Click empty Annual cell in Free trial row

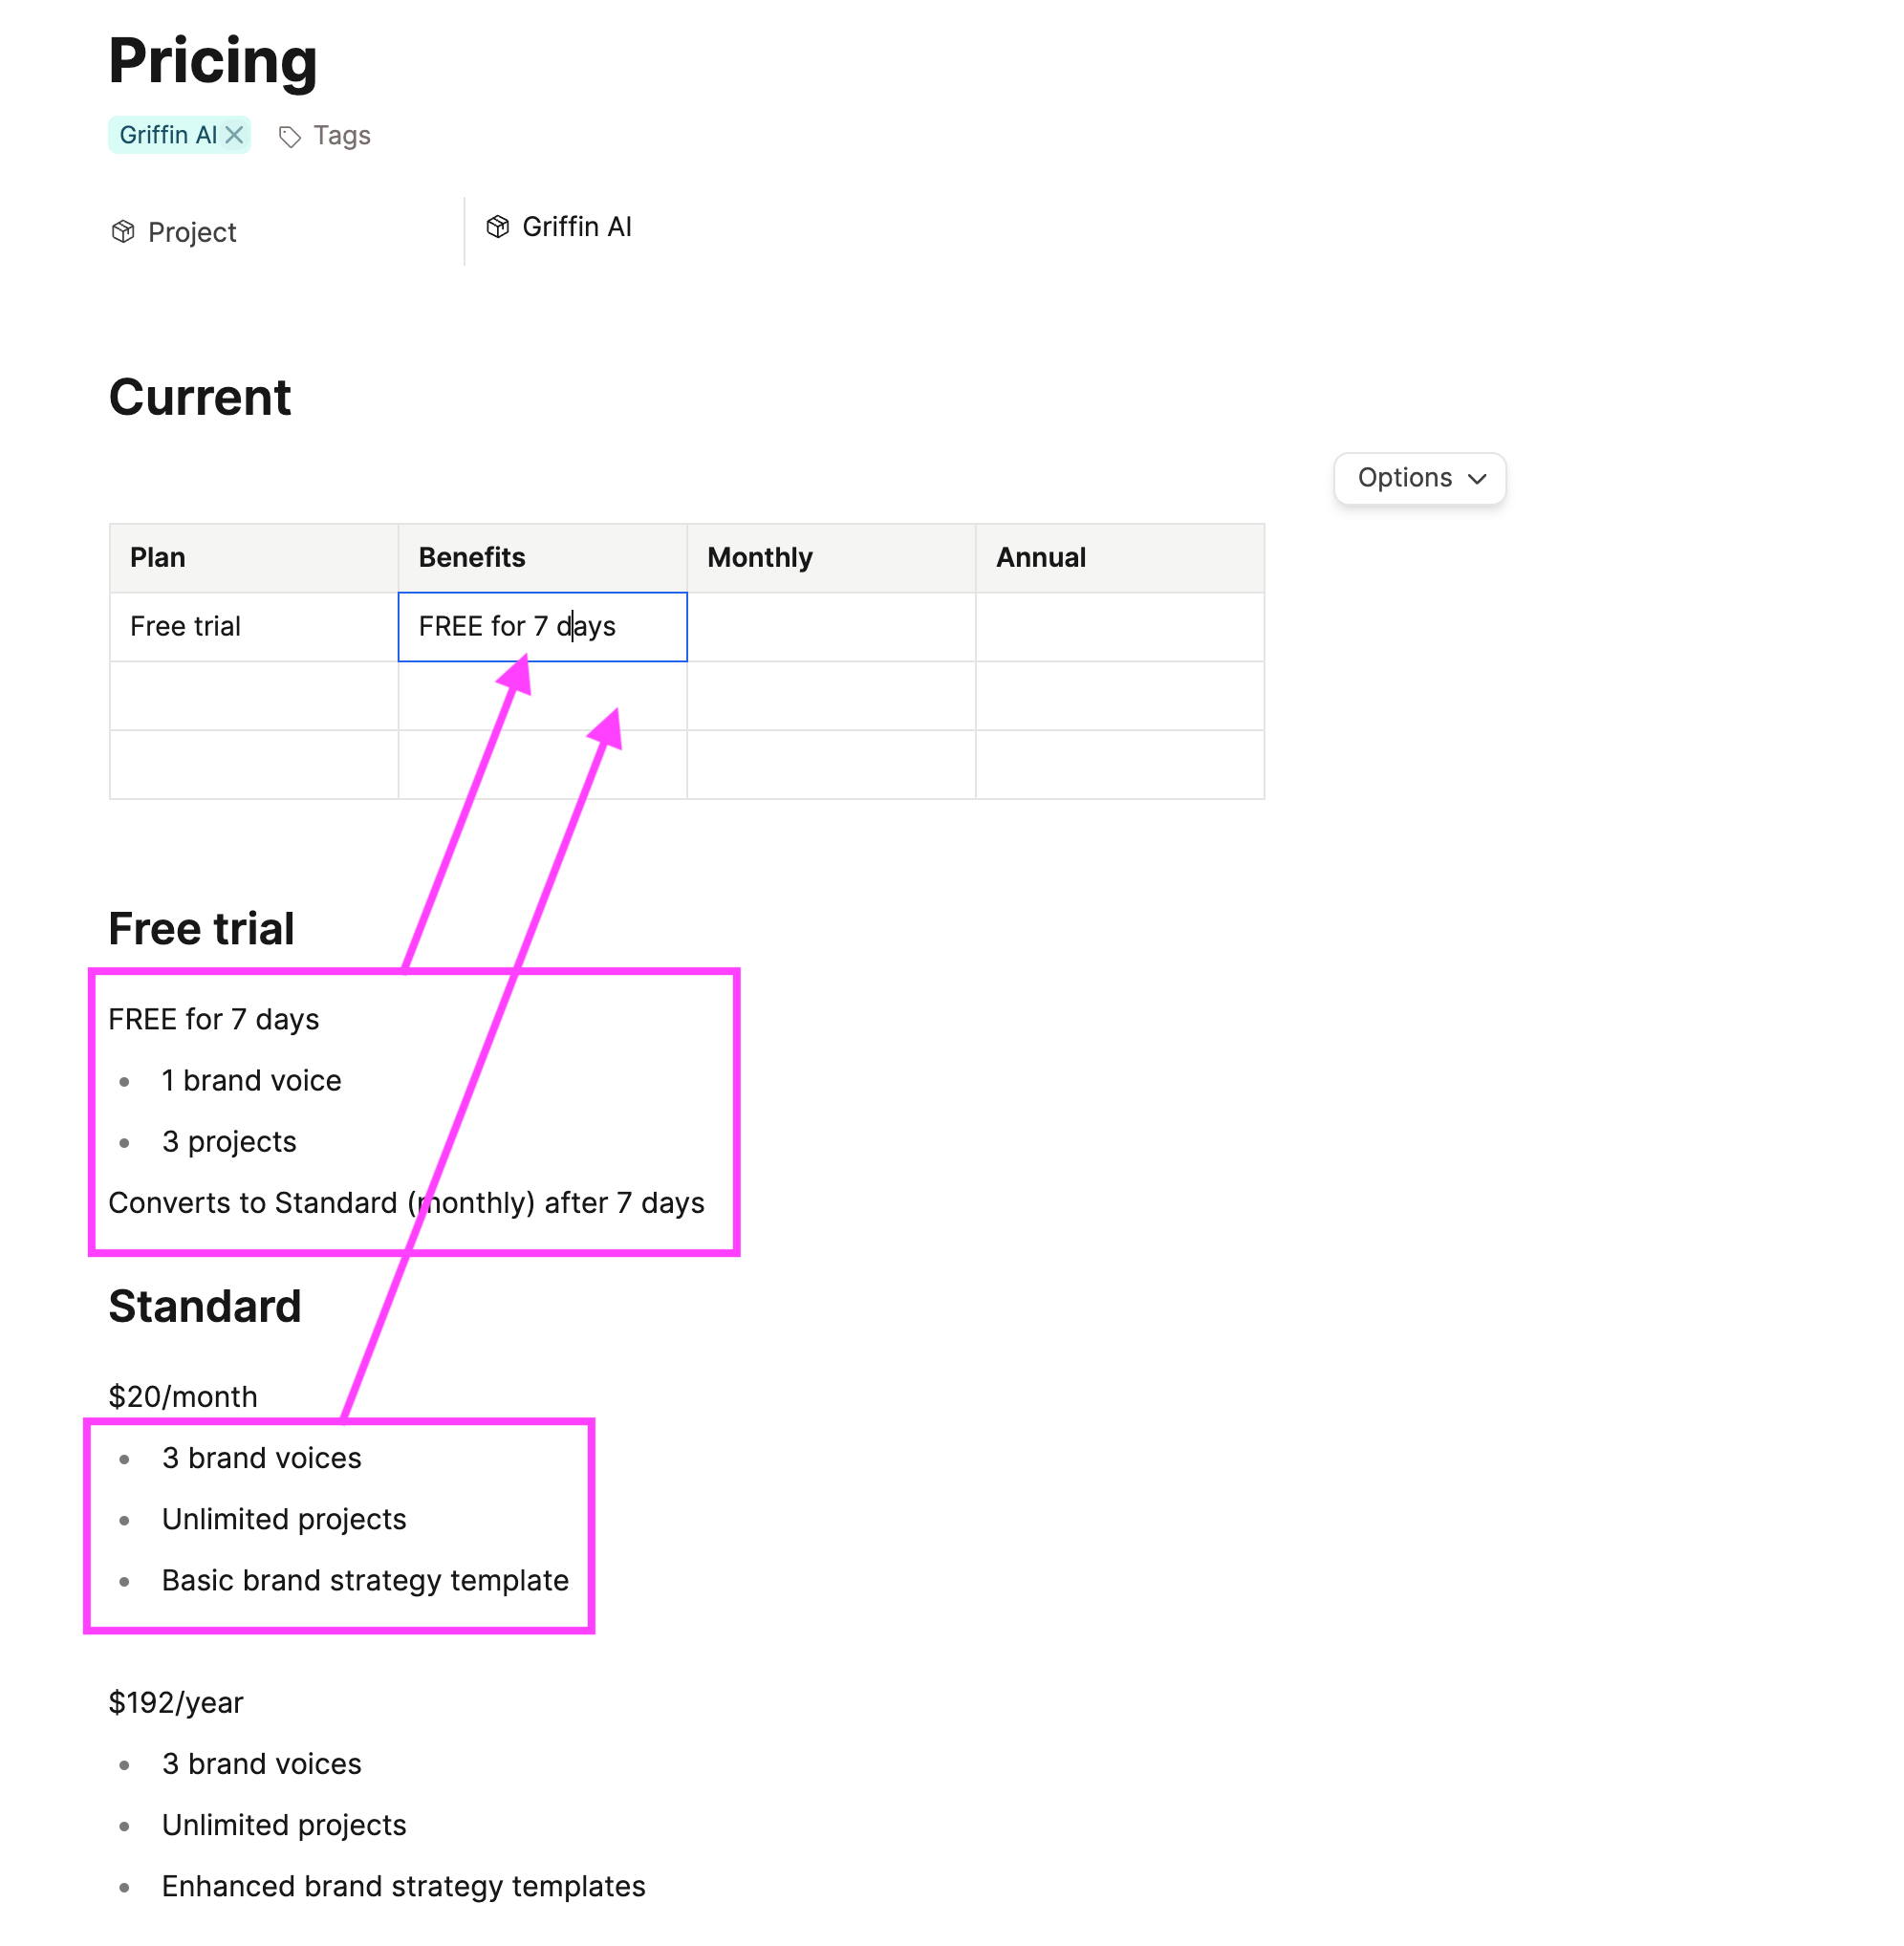[x=1120, y=627]
